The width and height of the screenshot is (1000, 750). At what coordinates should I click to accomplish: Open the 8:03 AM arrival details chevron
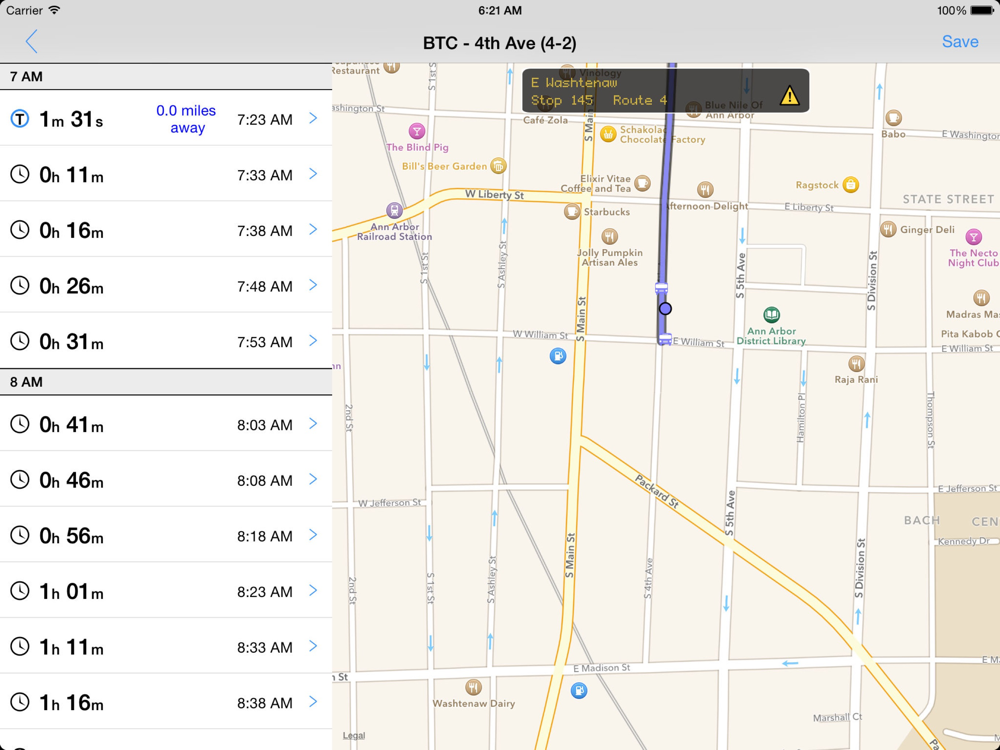[313, 423]
